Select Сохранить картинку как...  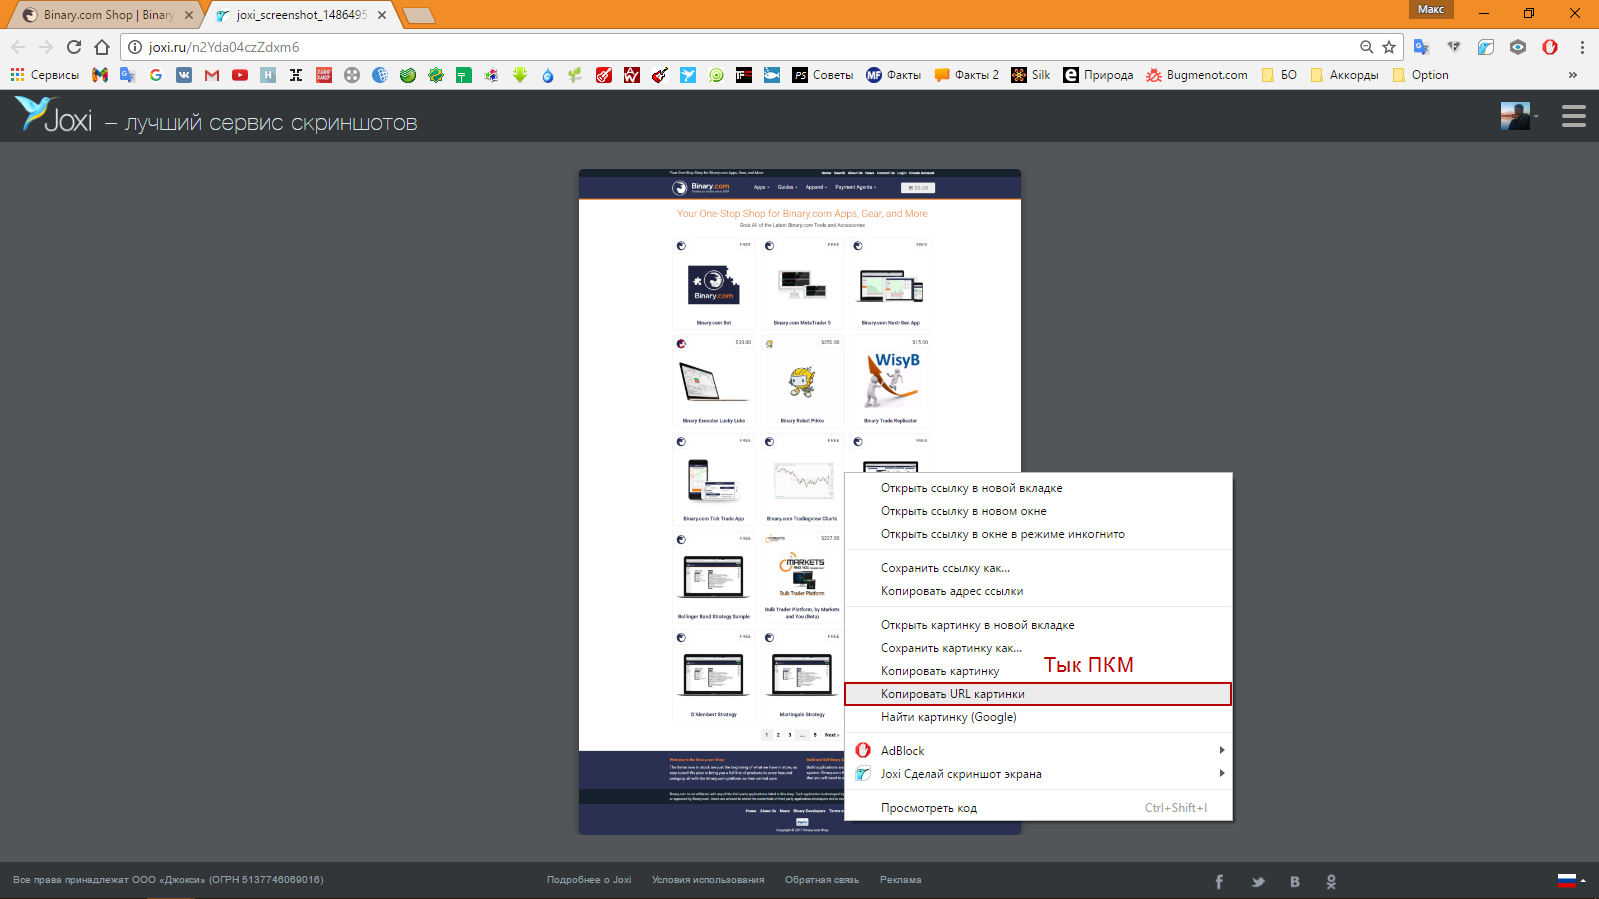1038,648
